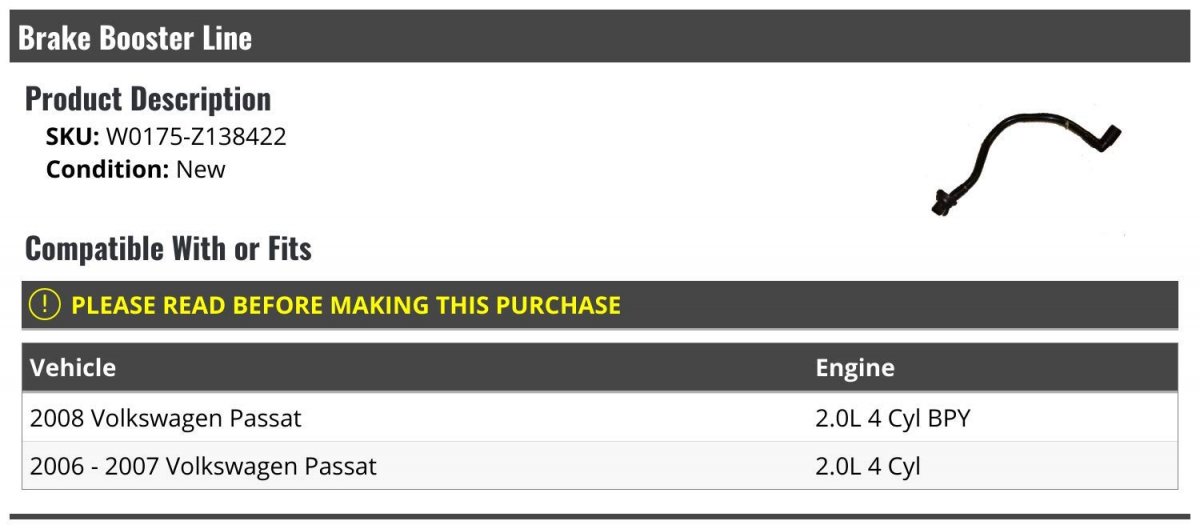Open the PLEASE READ BEFORE MAKING THIS PURCHASE notice
This screenshot has width=1200, height=529.
tap(346, 305)
